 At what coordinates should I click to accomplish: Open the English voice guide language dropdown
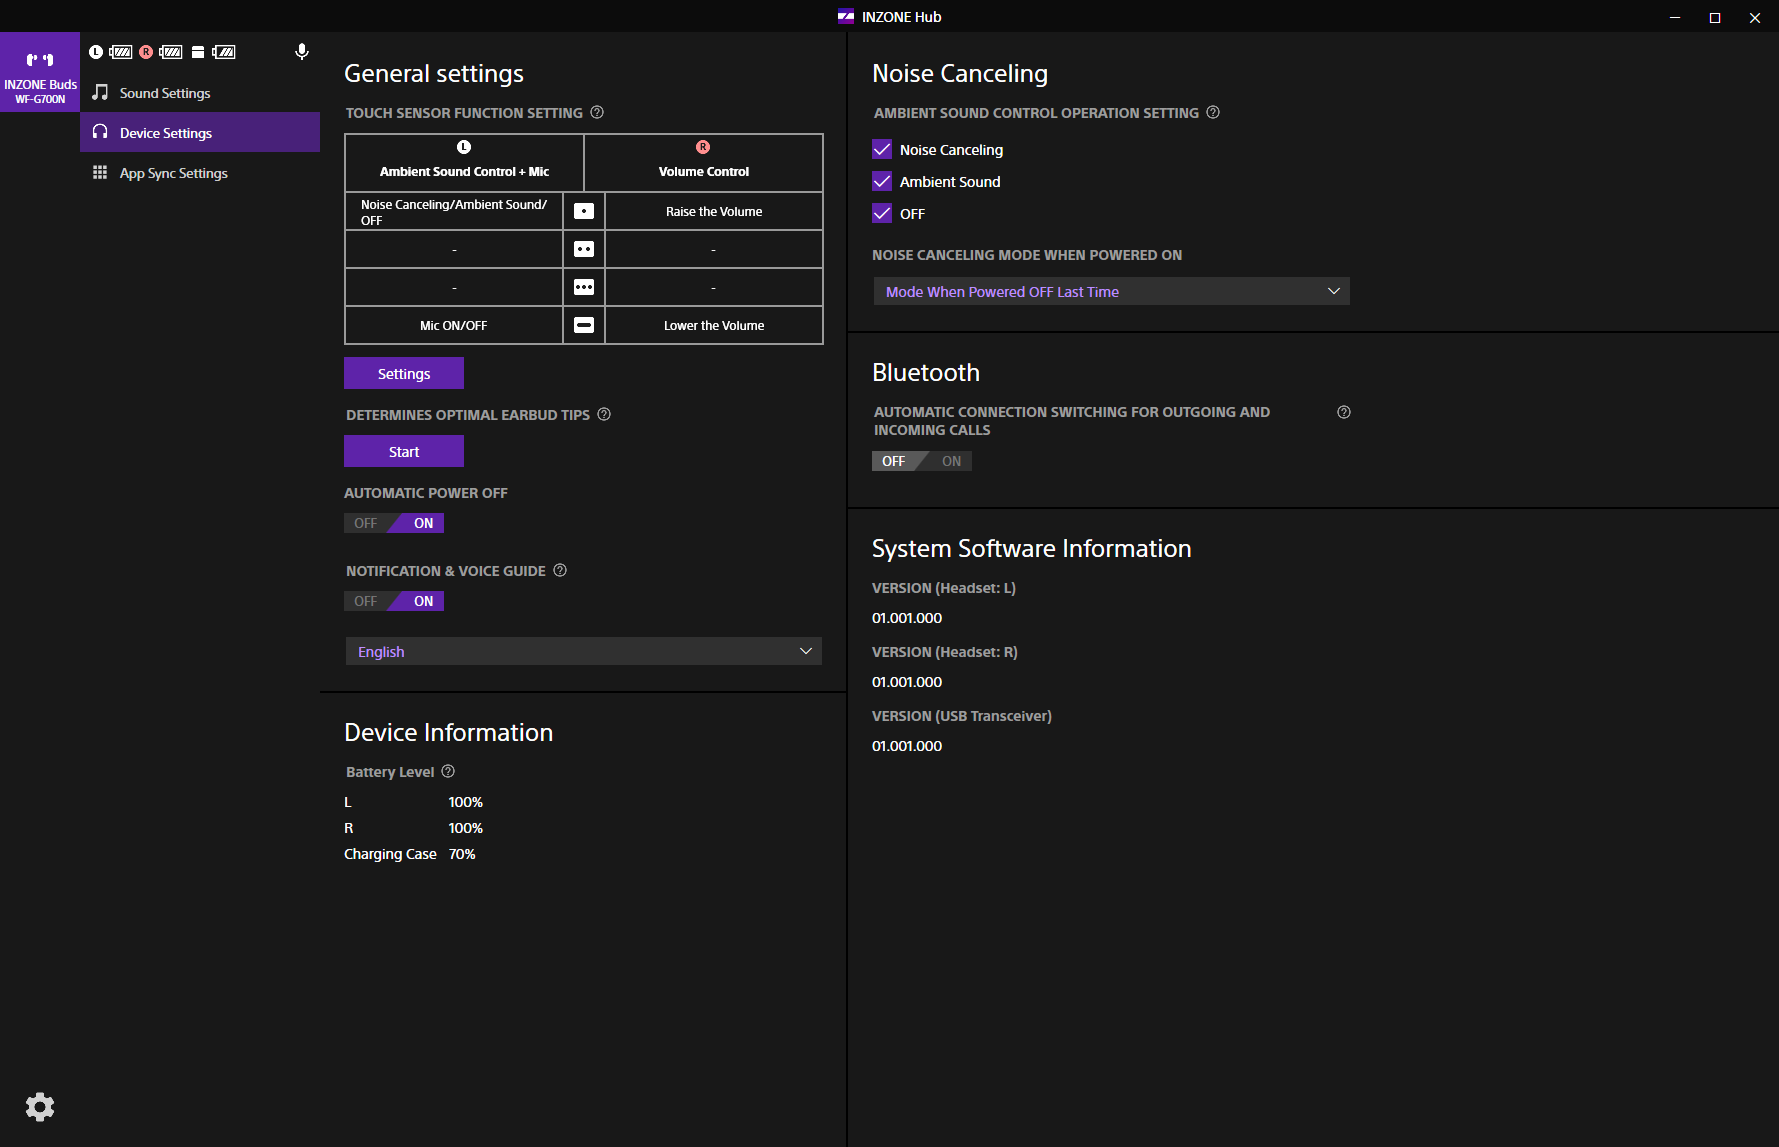click(583, 652)
